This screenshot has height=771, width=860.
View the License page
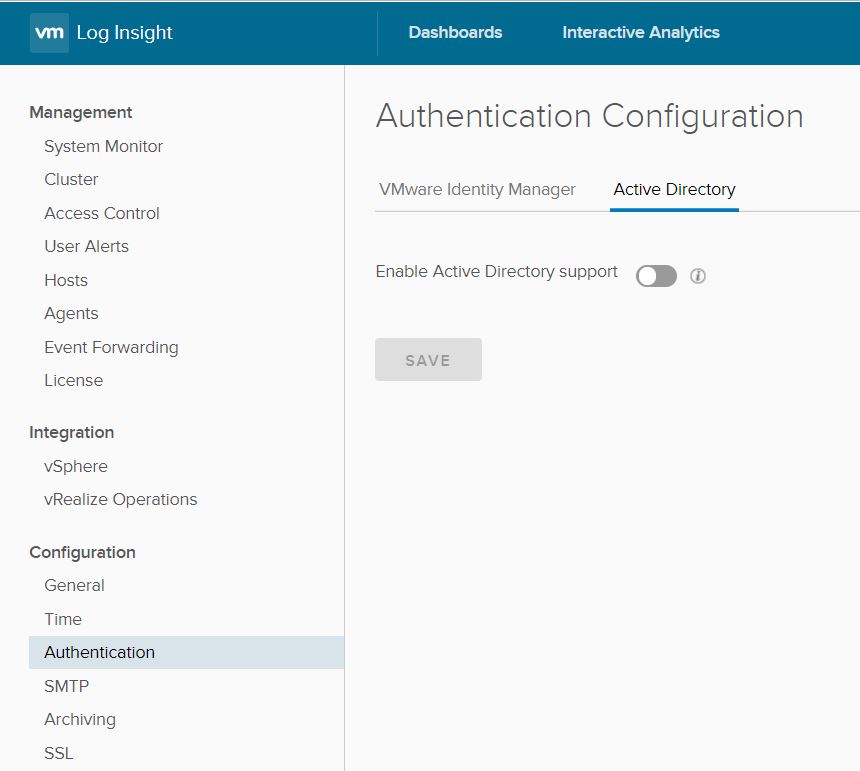coord(73,380)
